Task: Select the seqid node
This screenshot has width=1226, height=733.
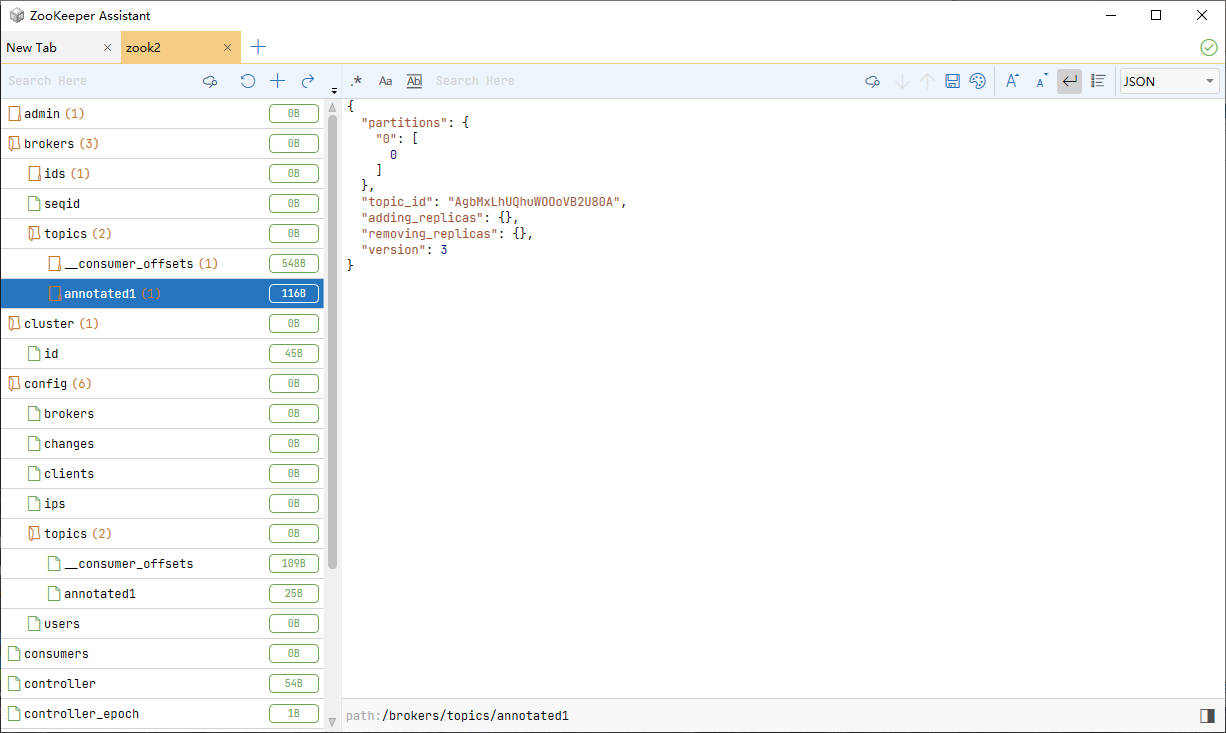Action: [162, 204]
